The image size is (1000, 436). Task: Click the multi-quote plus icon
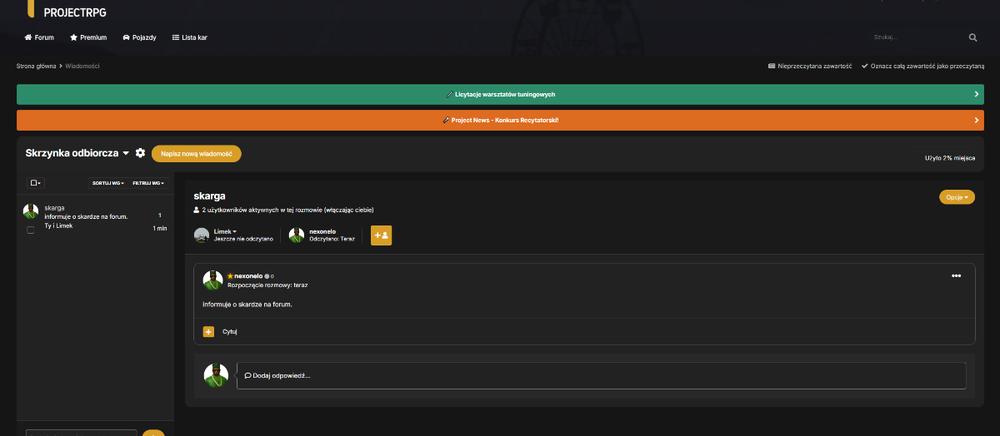pos(209,331)
